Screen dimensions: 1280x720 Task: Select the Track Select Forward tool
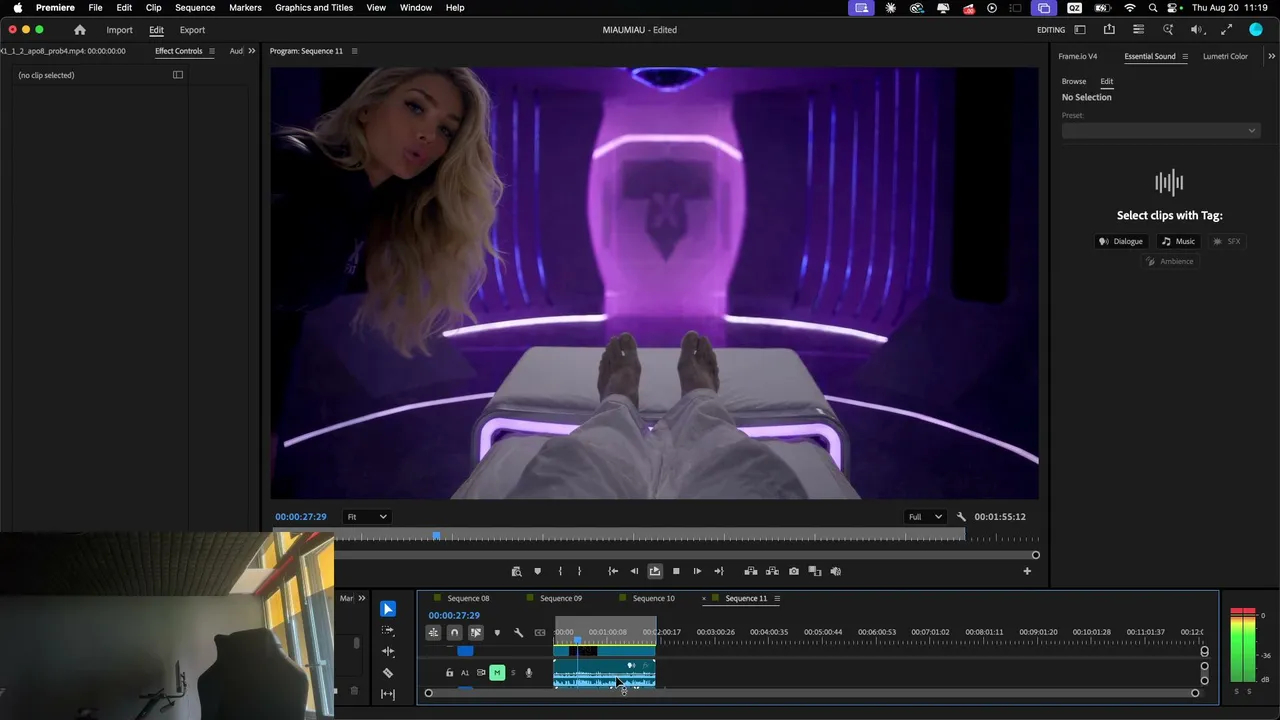[388, 630]
